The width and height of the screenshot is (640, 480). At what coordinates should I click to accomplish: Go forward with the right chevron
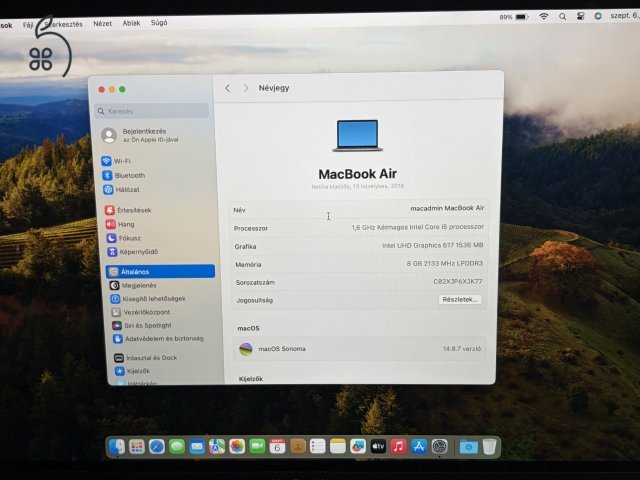click(246, 88)
